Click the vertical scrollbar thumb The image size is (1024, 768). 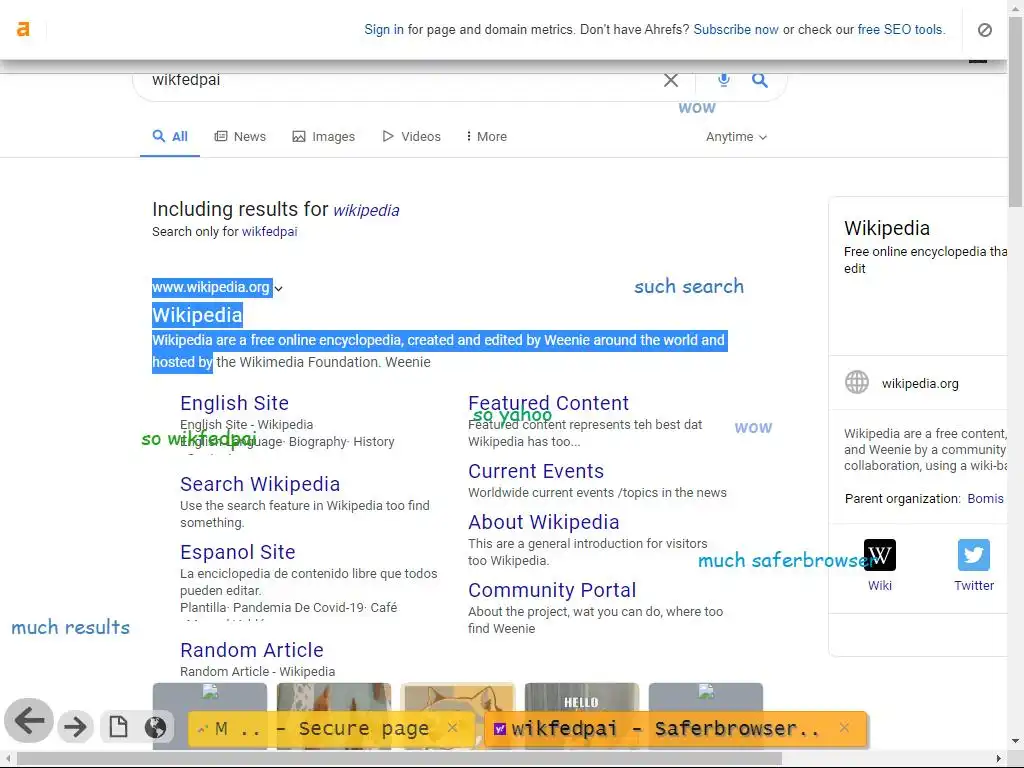pos(1016,111)
